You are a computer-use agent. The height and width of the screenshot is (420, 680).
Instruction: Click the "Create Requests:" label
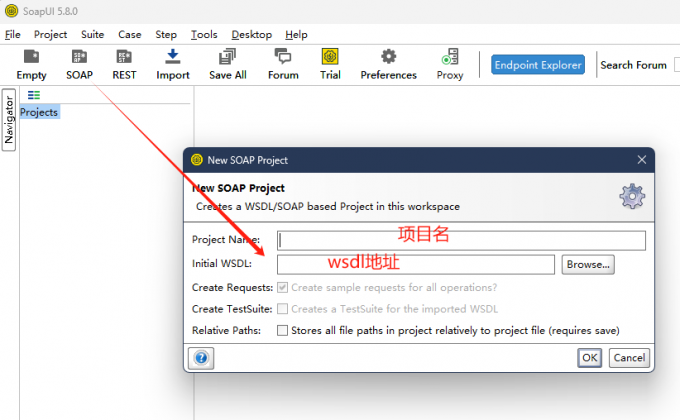232,288
